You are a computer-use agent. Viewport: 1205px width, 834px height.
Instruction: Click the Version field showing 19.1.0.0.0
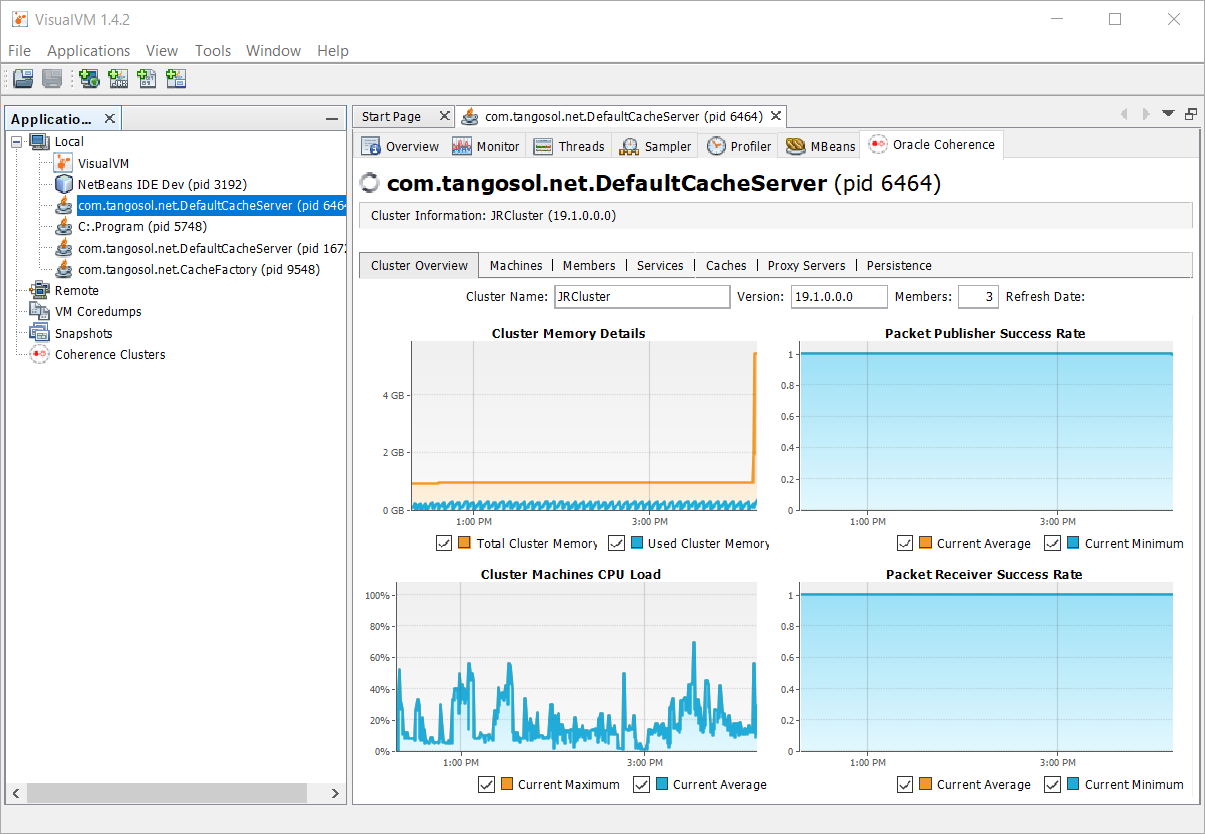pos(839,296)
